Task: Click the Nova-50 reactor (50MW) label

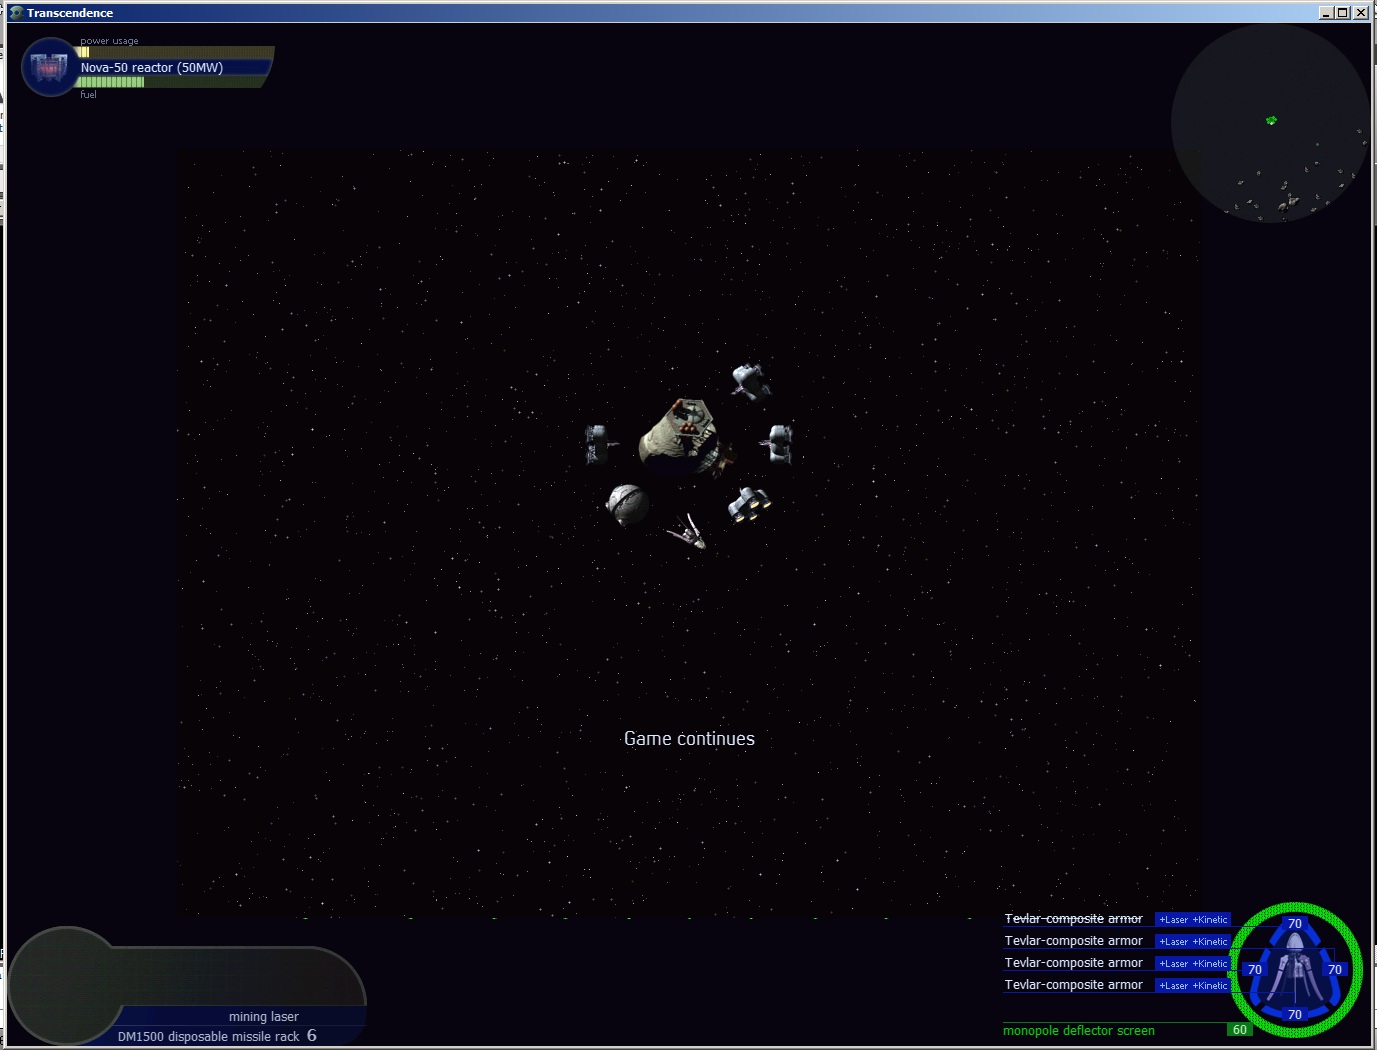Action: [152, 68]
